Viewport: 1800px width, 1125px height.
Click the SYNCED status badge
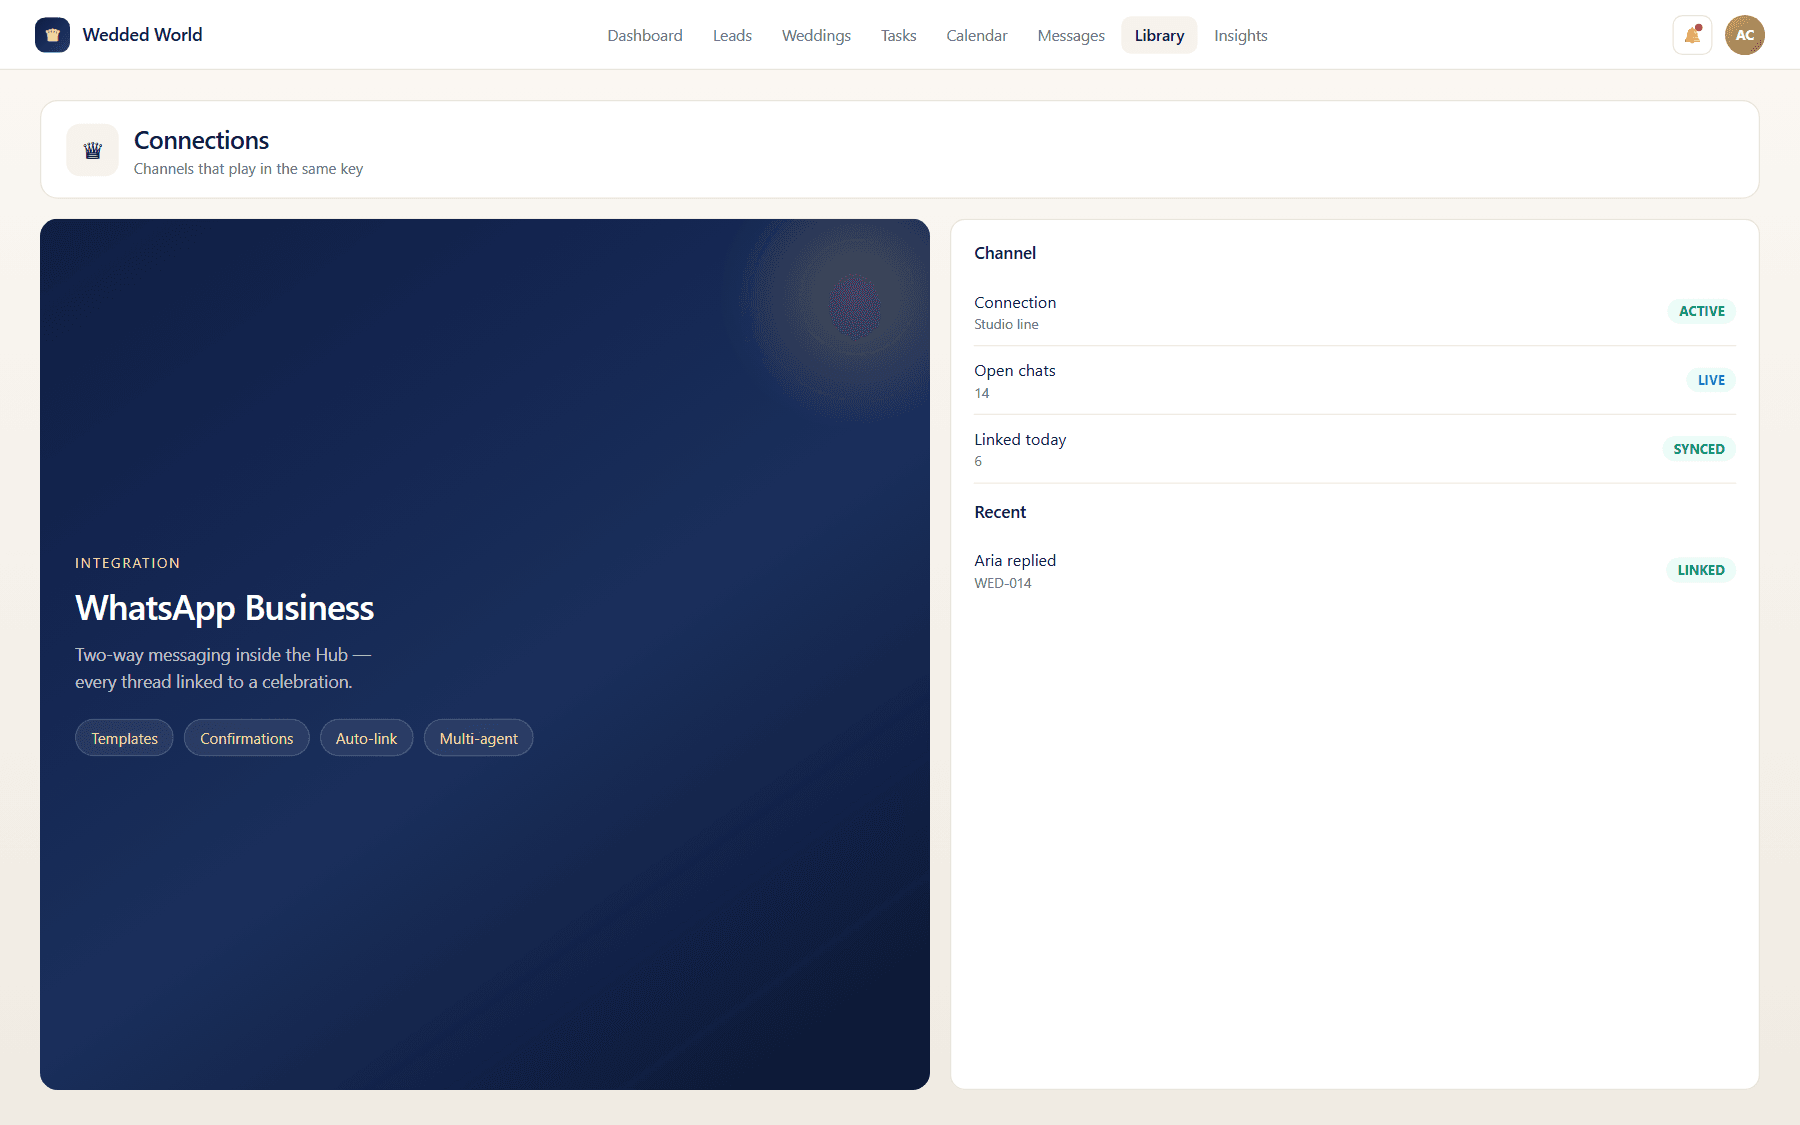[x=1699, y=449]
